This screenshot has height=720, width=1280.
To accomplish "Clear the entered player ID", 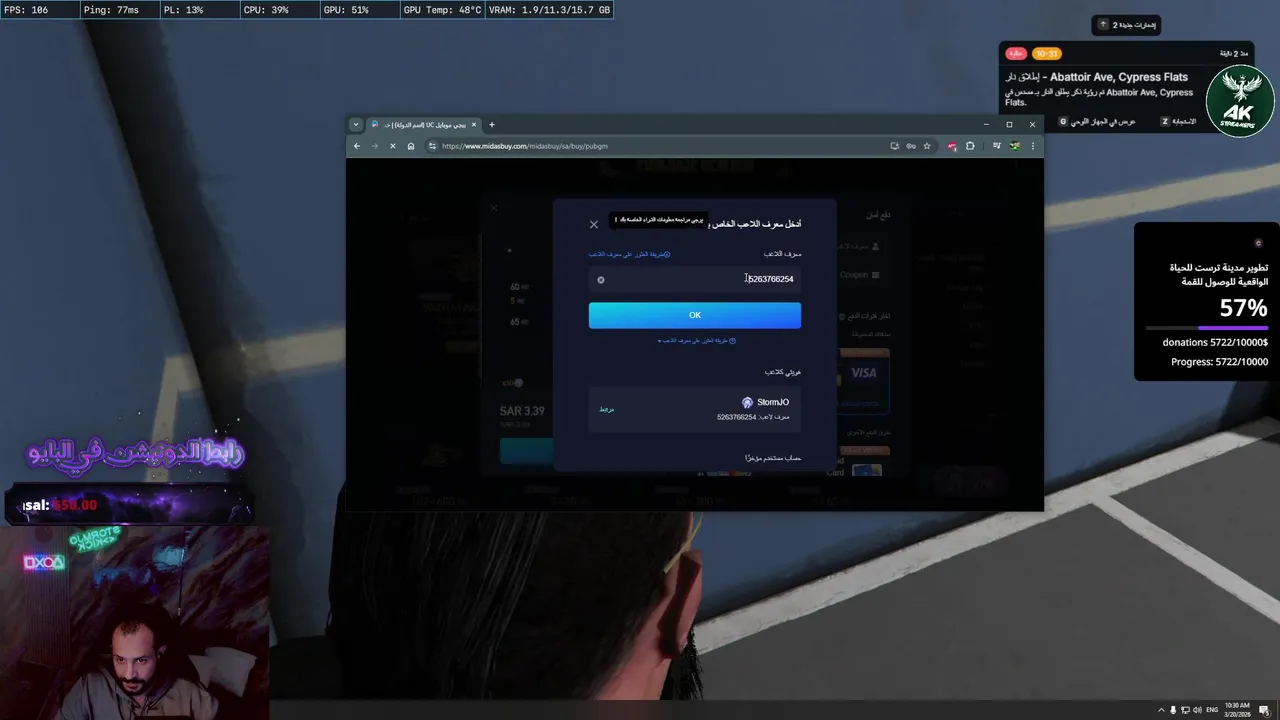I will coord(601,280).
